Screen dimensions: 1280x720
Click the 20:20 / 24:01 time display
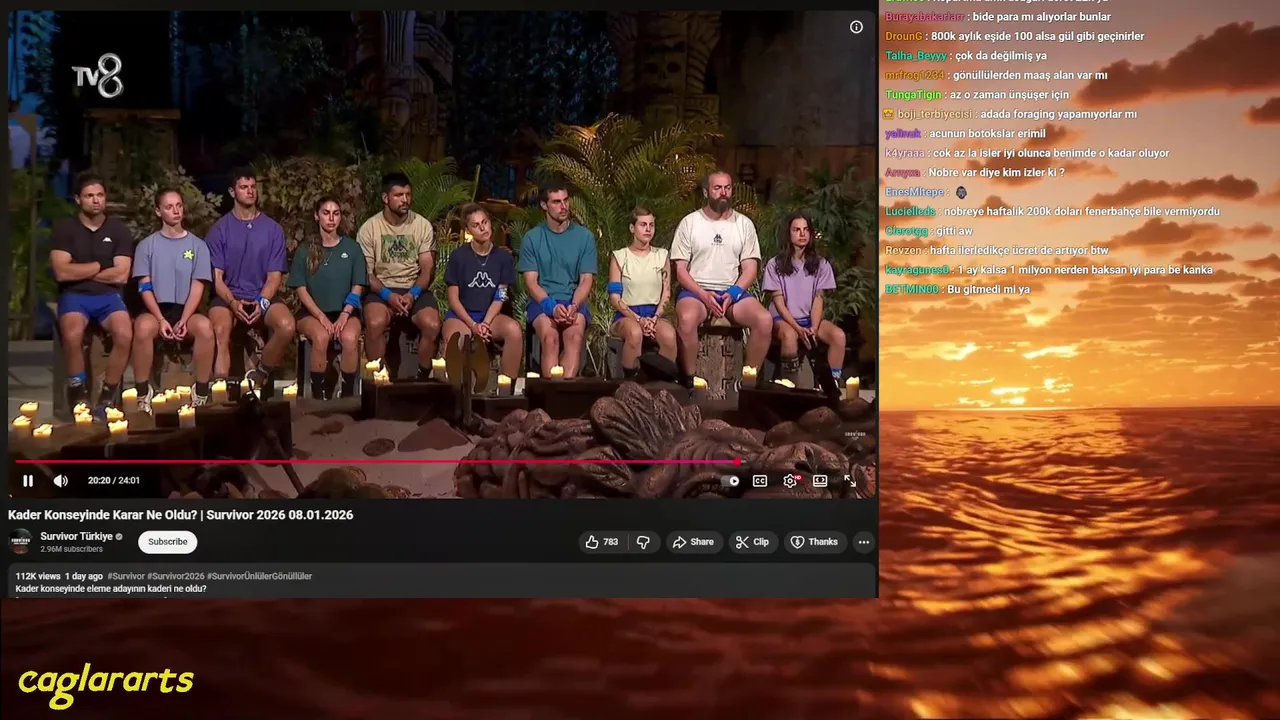coord(114,481)
